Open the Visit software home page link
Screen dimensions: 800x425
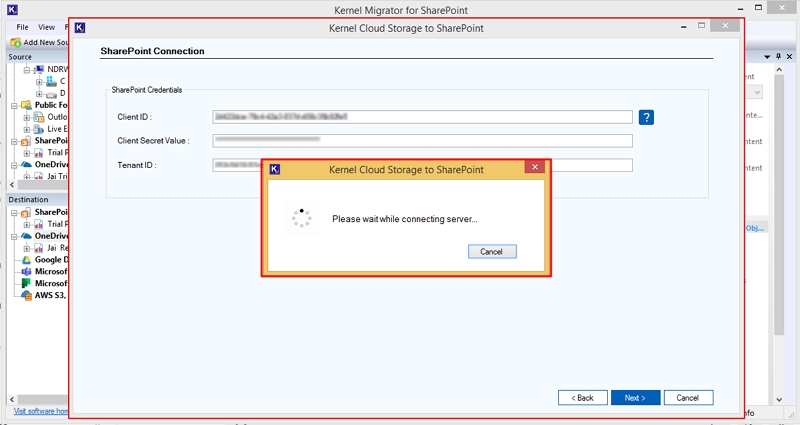pos(40,411)
